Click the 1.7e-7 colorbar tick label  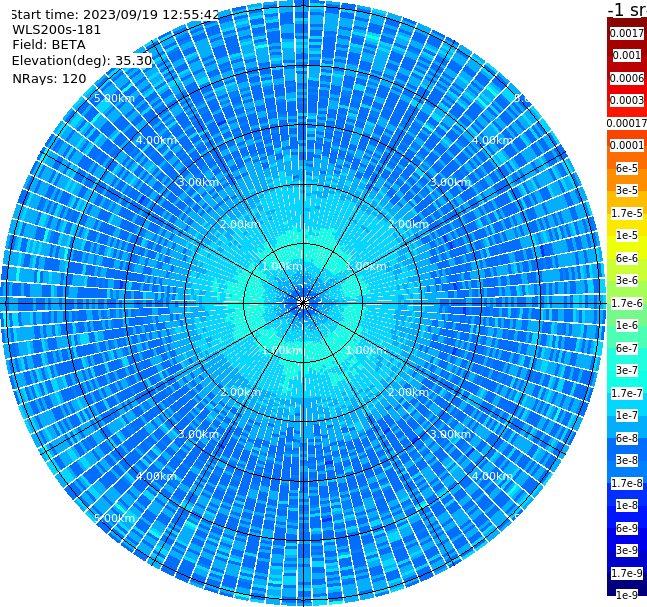tap(627, 393)
